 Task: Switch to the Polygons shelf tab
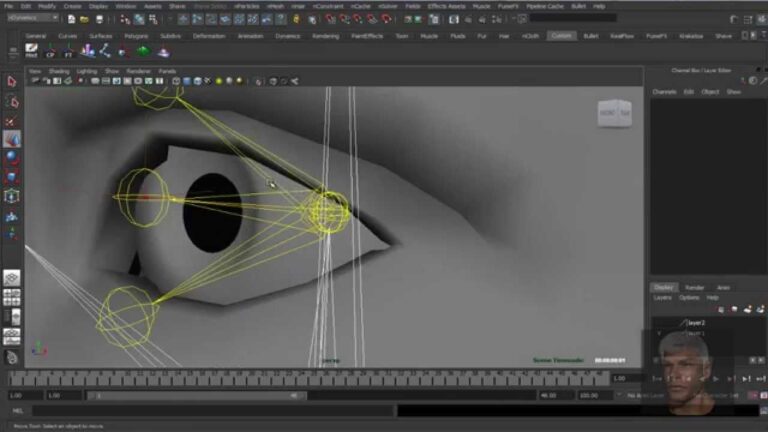pyautogui.click(x=134, y=36)
